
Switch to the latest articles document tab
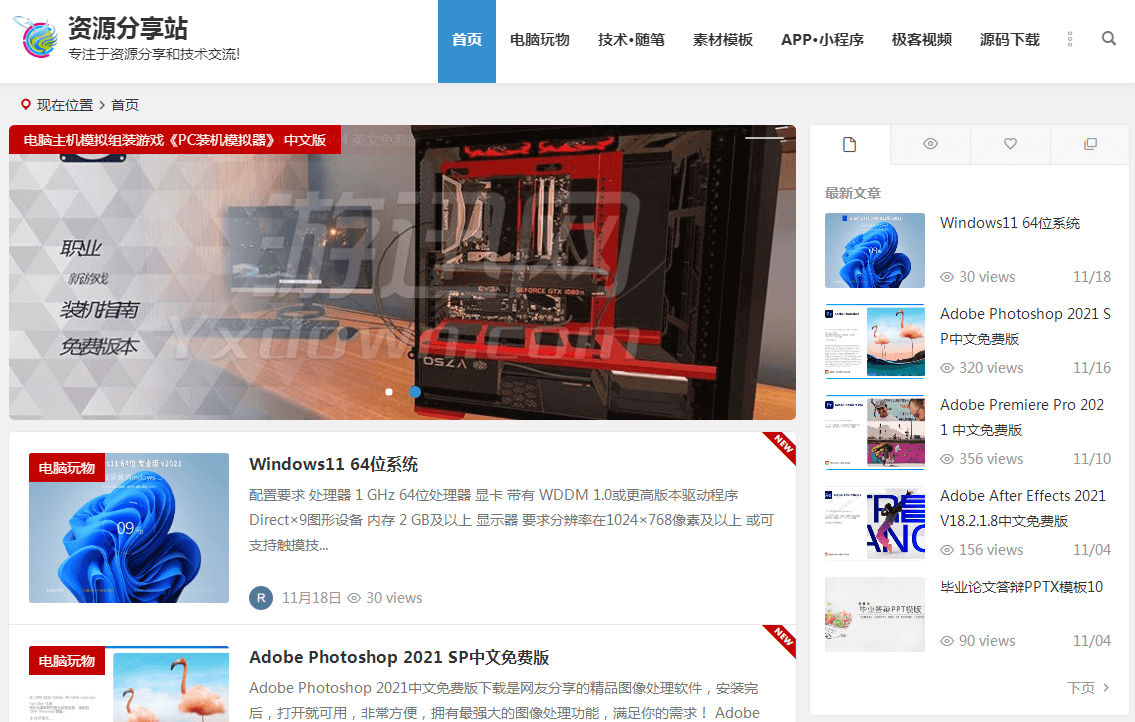point(850,145)
